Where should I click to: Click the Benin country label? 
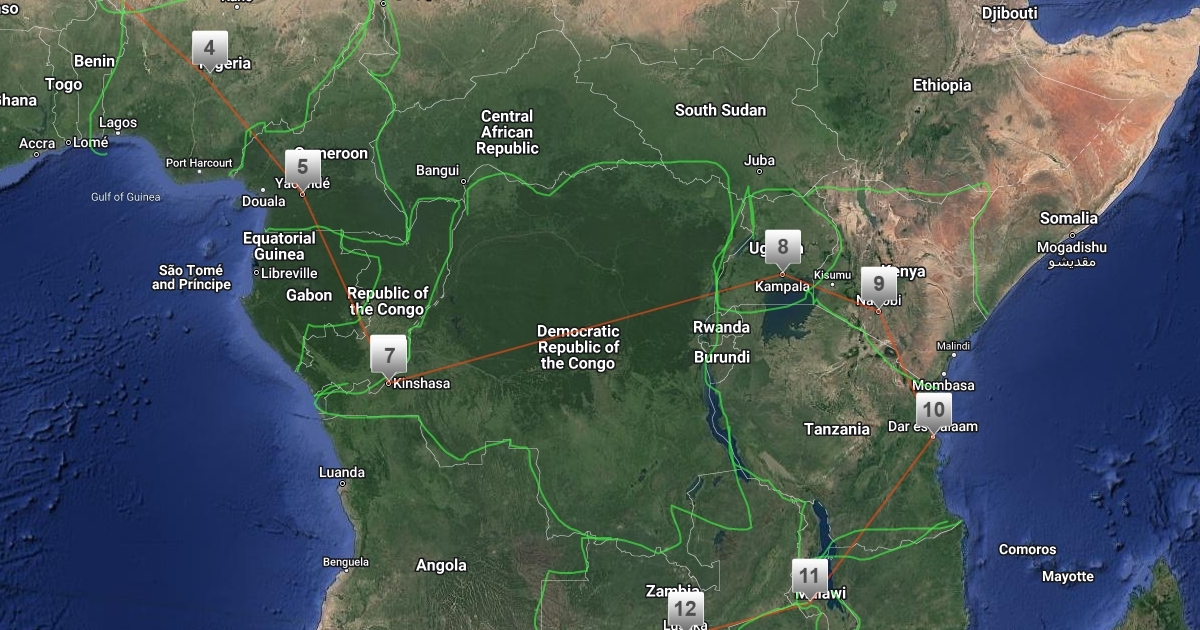[x=94, y=61]
